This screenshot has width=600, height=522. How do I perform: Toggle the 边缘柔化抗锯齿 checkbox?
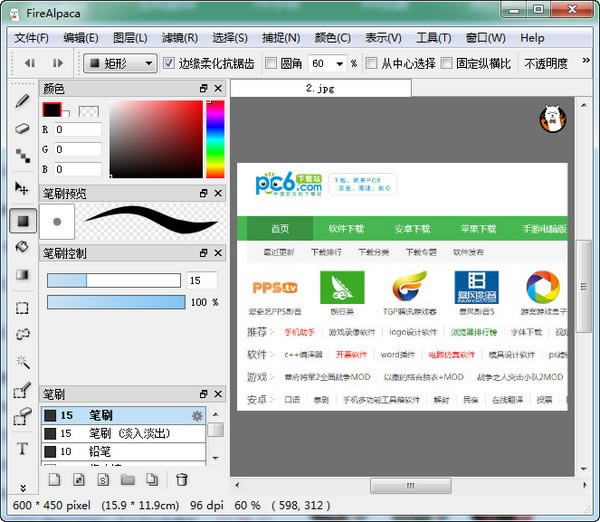tap(170, 63)
